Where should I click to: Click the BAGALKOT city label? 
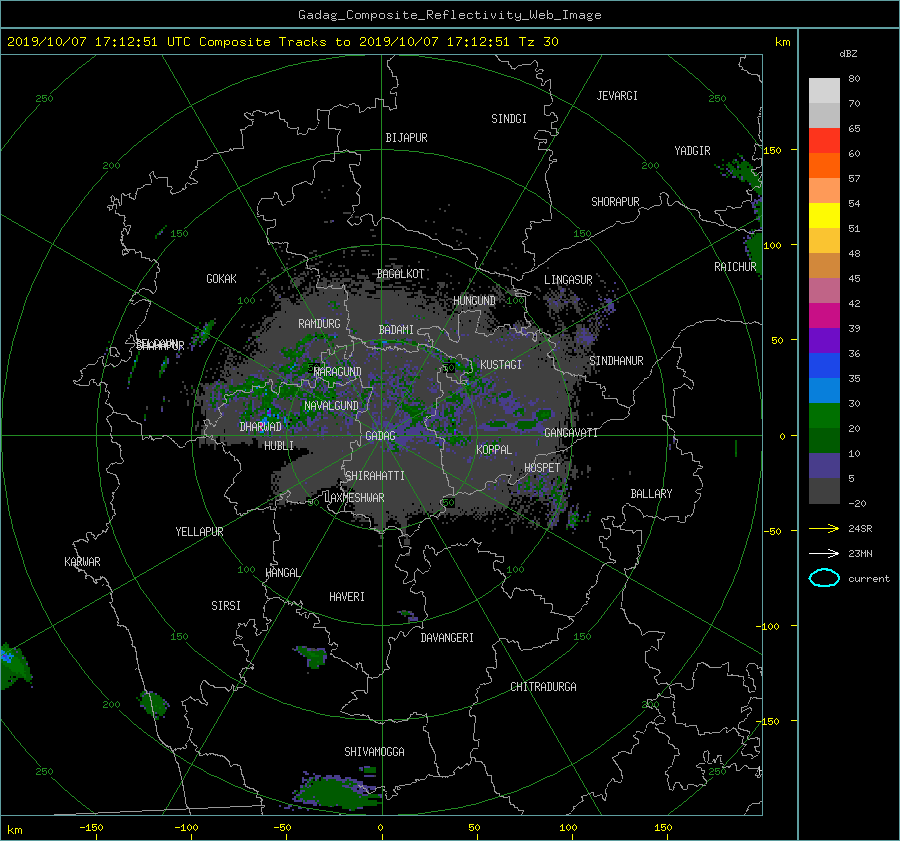(400, 274)
